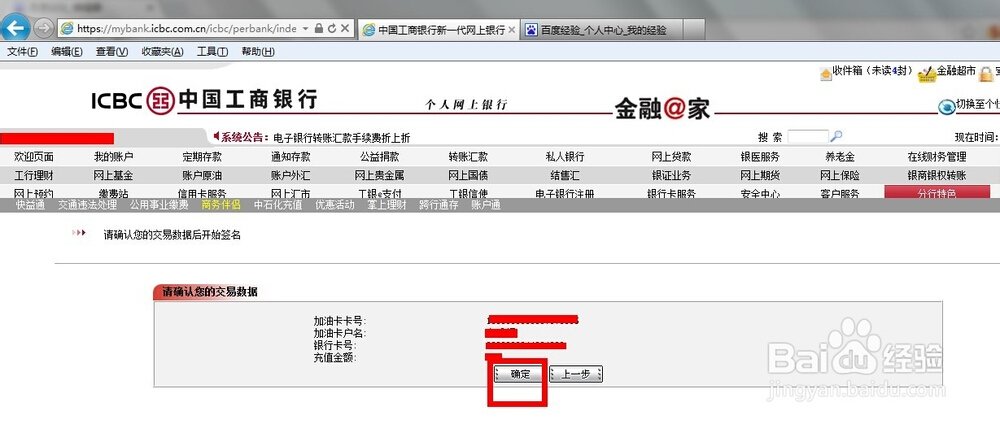
Task: Select the 中国工商银行新一代网上银行 tab
Action: point(438,30)
